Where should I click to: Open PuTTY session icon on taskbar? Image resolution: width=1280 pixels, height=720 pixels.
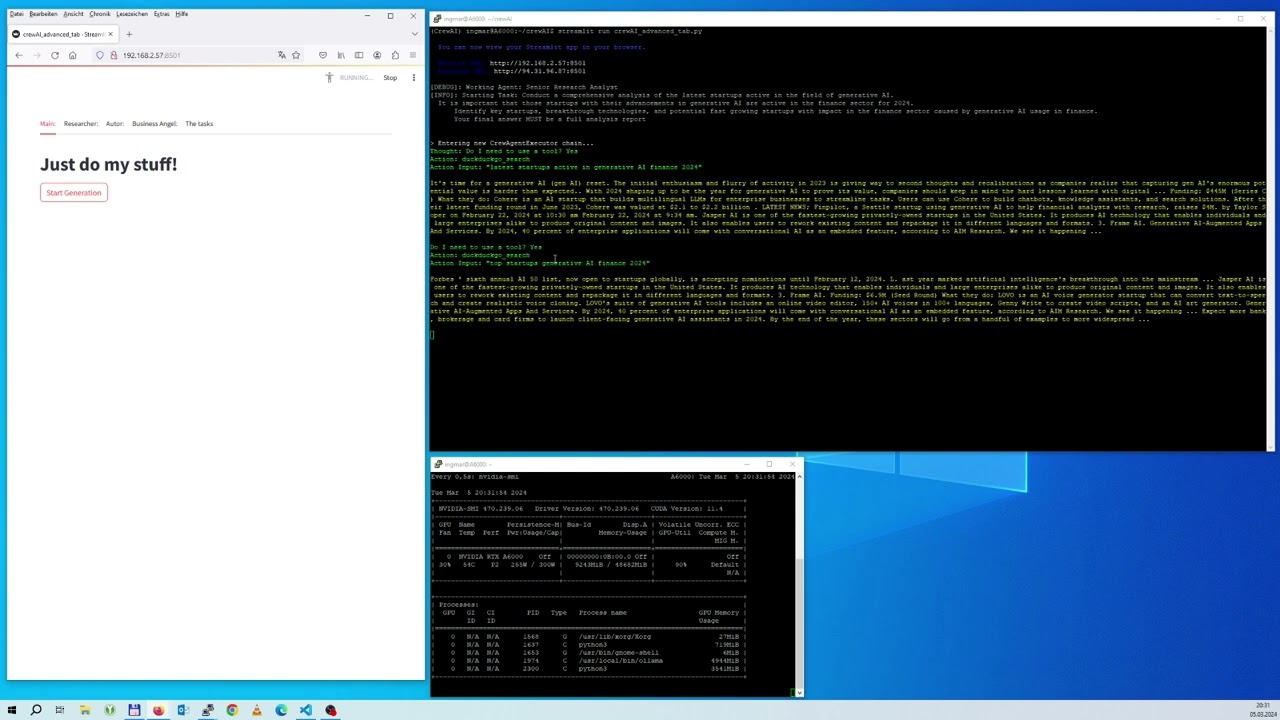207,710
